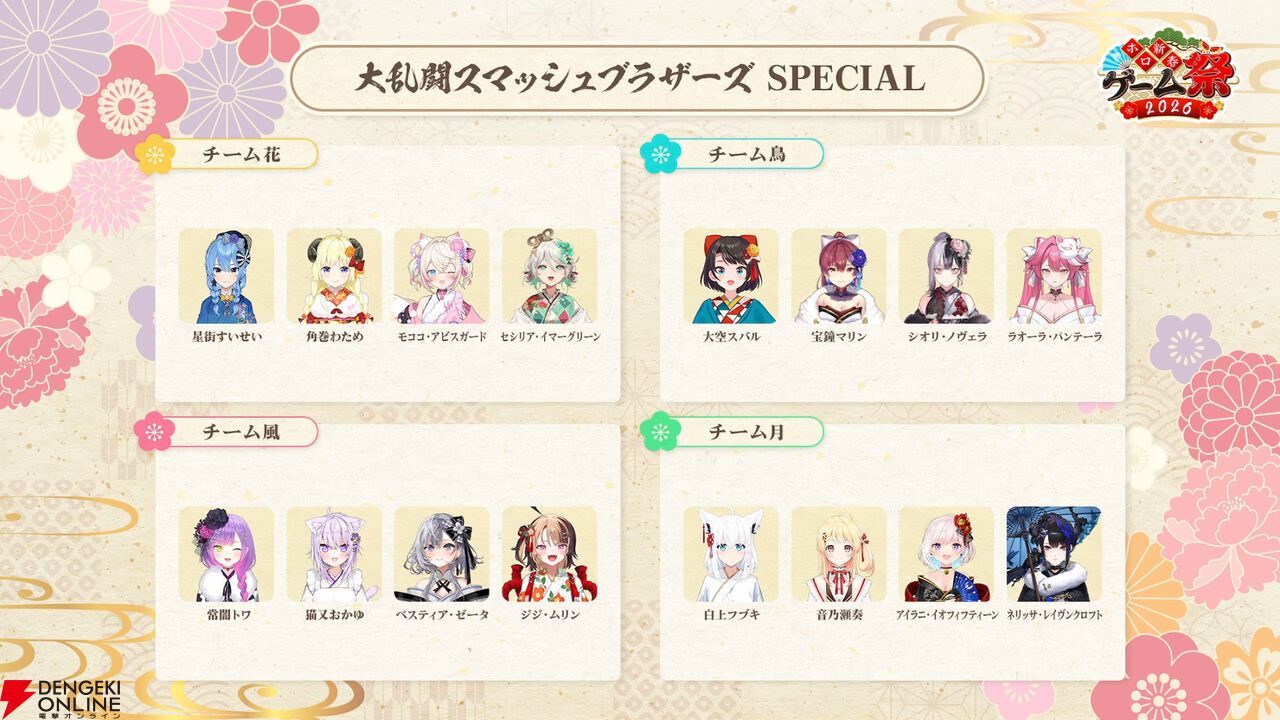Viewport: 1280px width, 720px height.
Task: Choose the 宝鐘マリン portrait
Action: (x=839, y=276)
